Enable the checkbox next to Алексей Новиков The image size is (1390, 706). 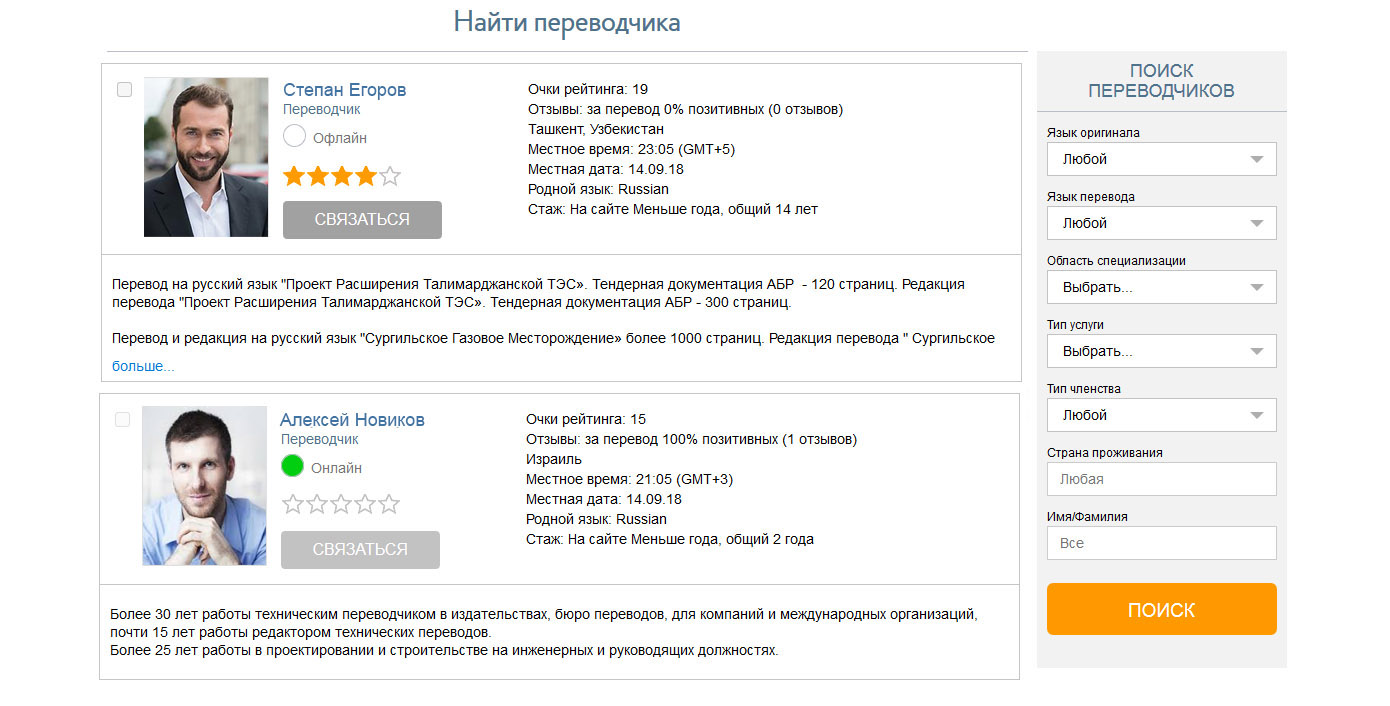tap(124, 419)
